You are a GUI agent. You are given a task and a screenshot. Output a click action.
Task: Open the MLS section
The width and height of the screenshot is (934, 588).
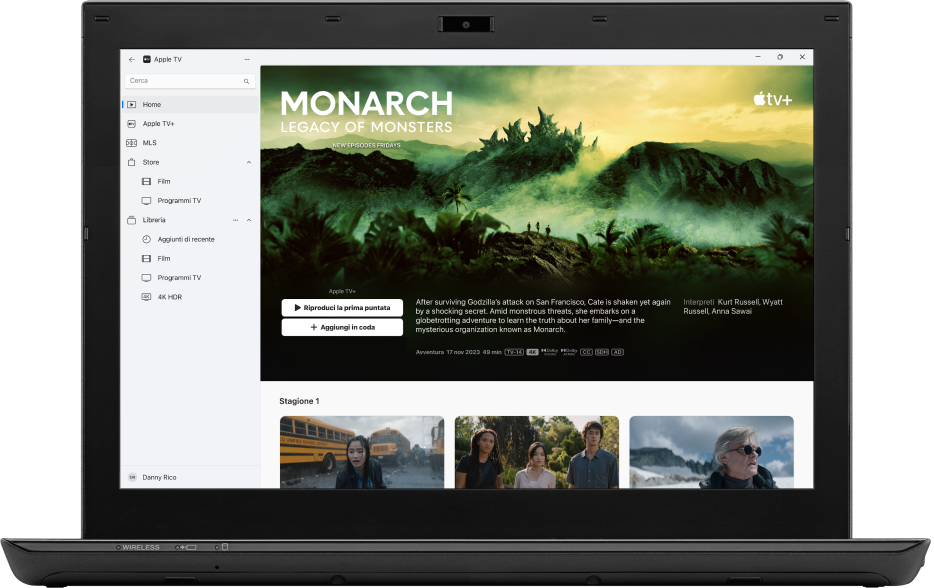[x=190, y=143]
